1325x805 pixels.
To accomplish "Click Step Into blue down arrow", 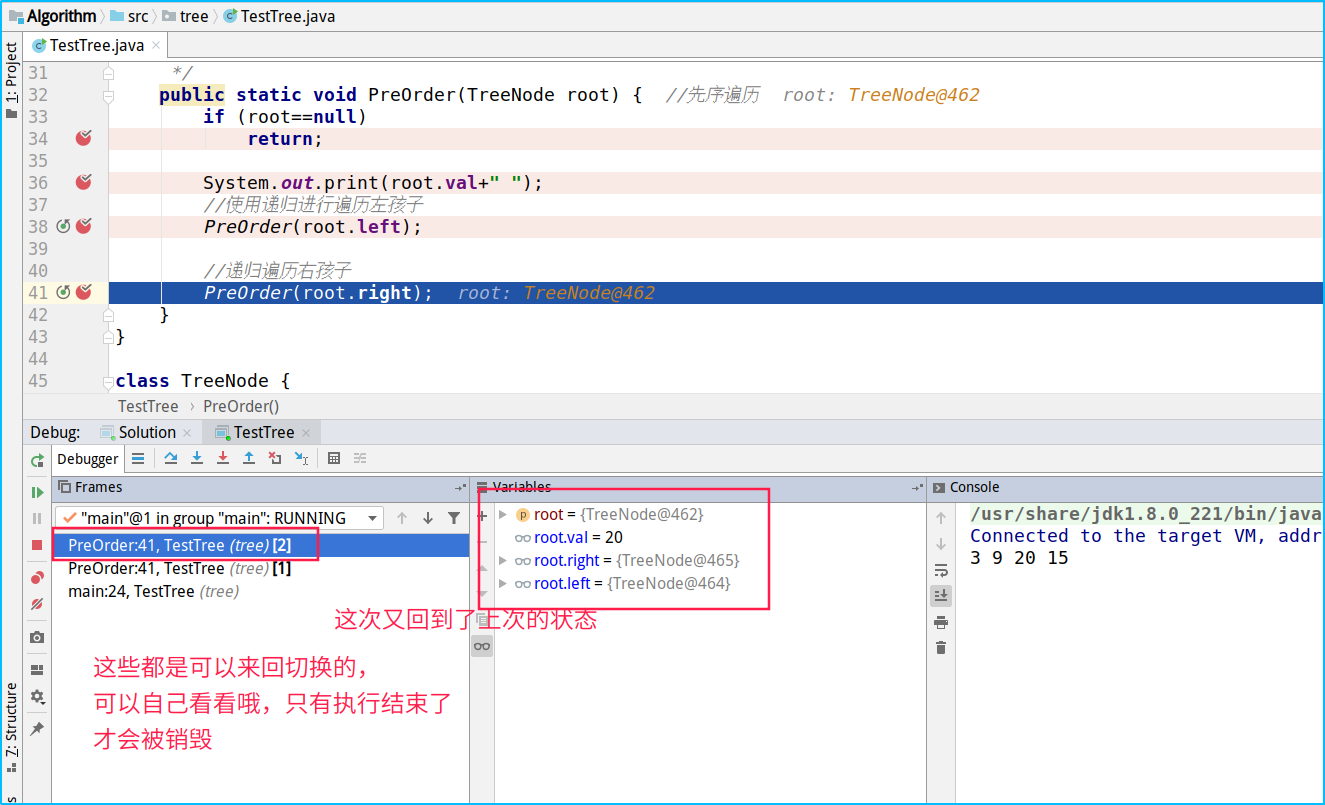I will (197, 458).
